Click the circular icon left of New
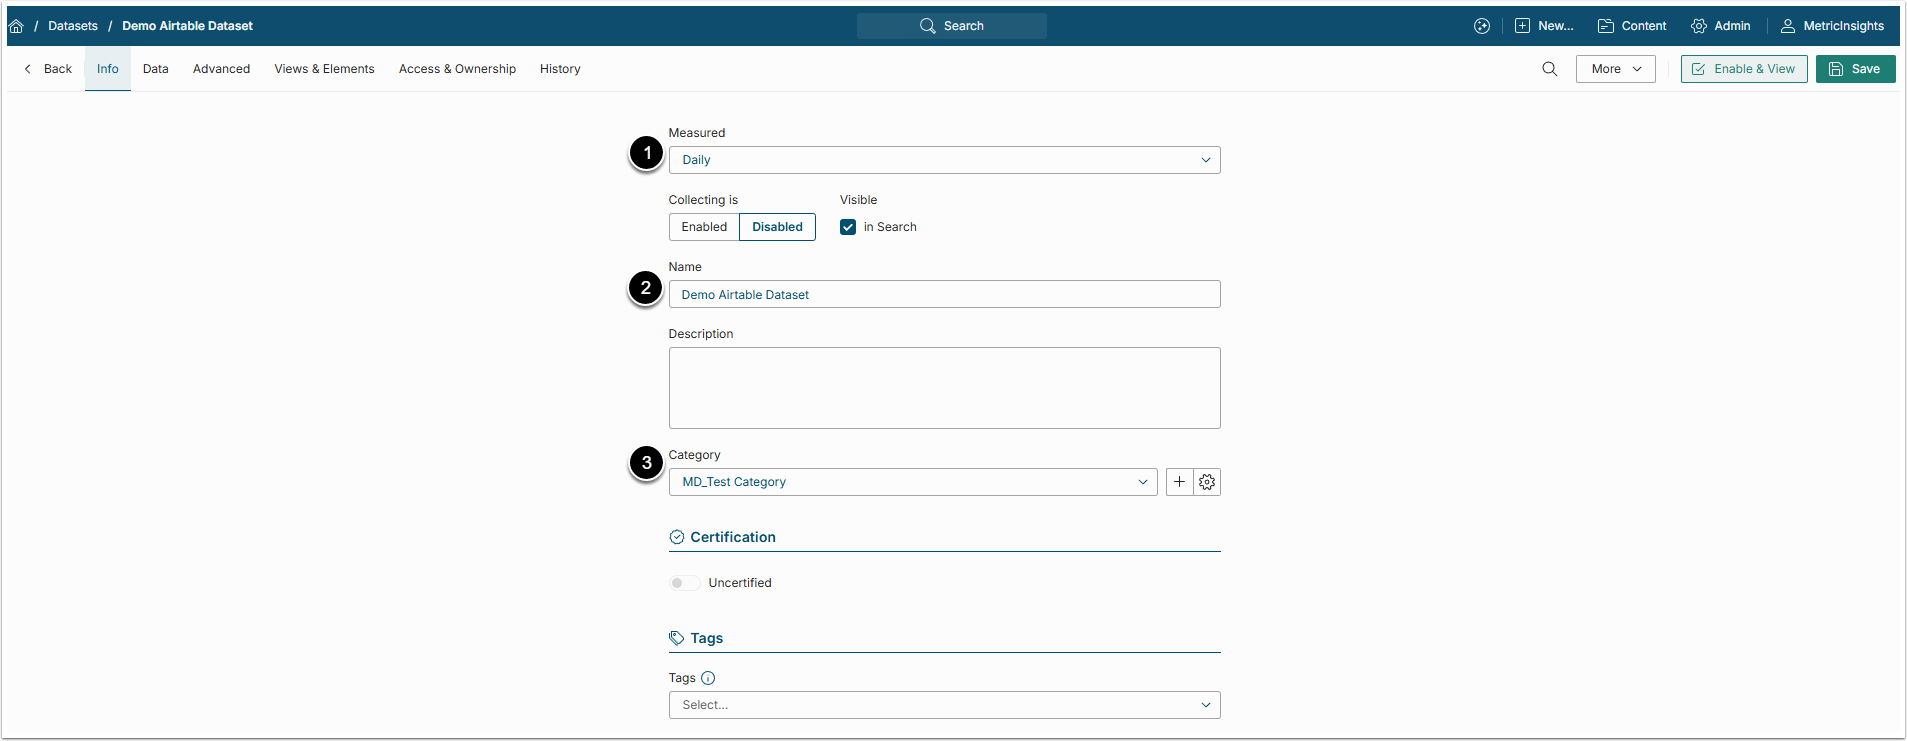This screenshot has width=1907, height=741. [x=1481, y=26]
